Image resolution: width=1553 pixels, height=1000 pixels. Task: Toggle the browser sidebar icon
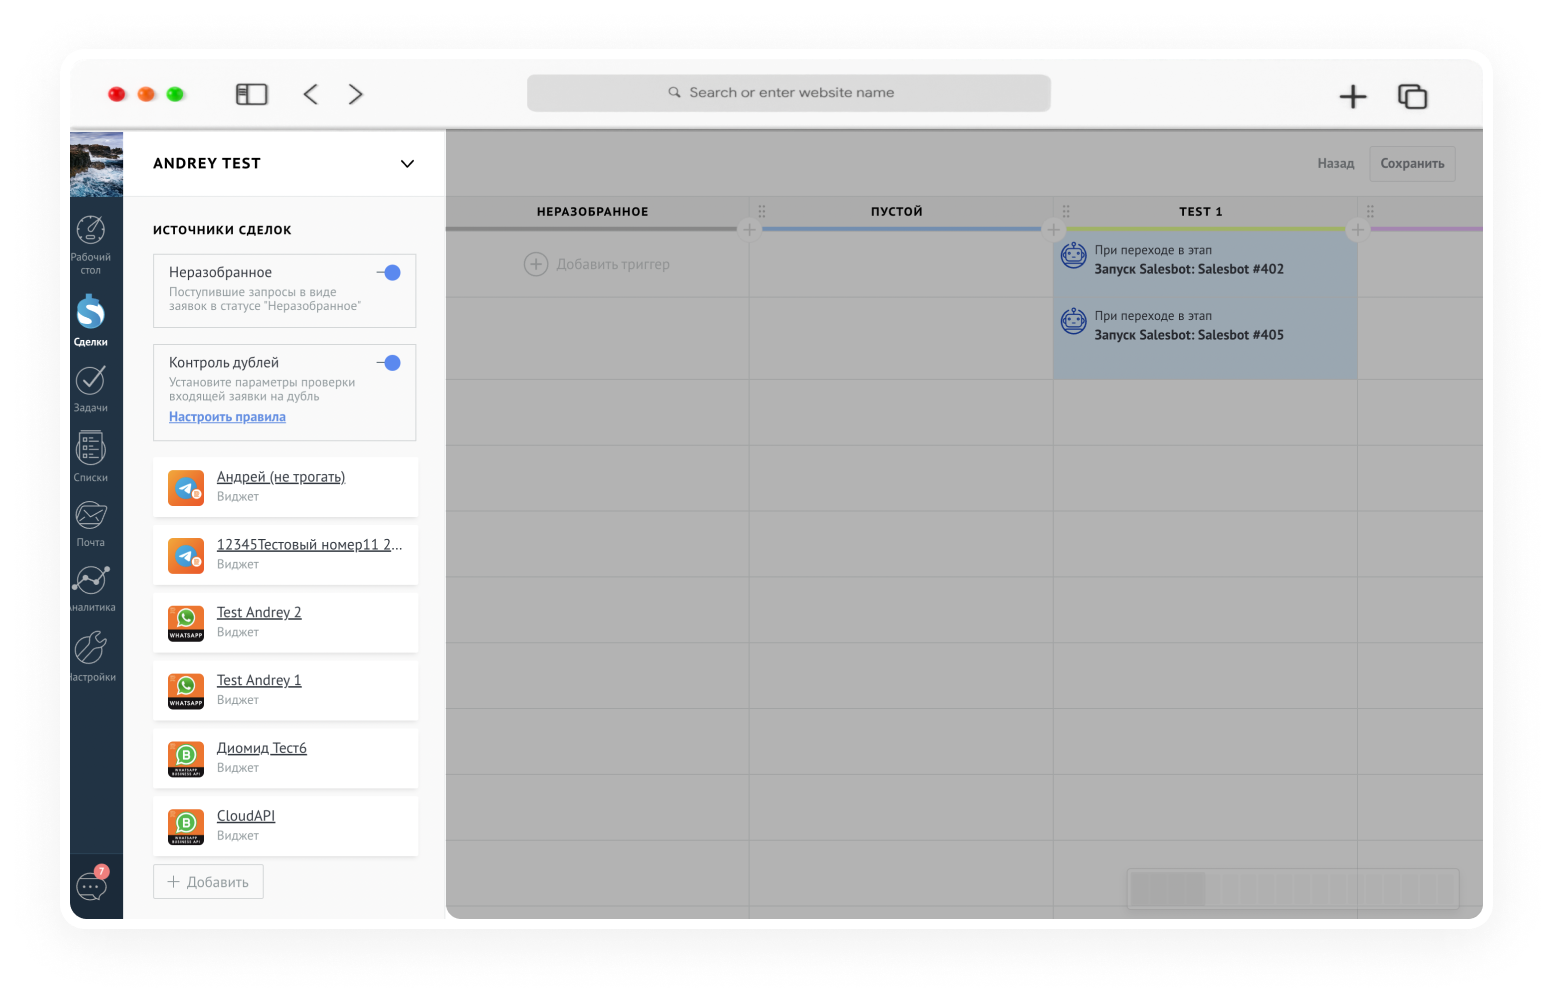(251, 94)
